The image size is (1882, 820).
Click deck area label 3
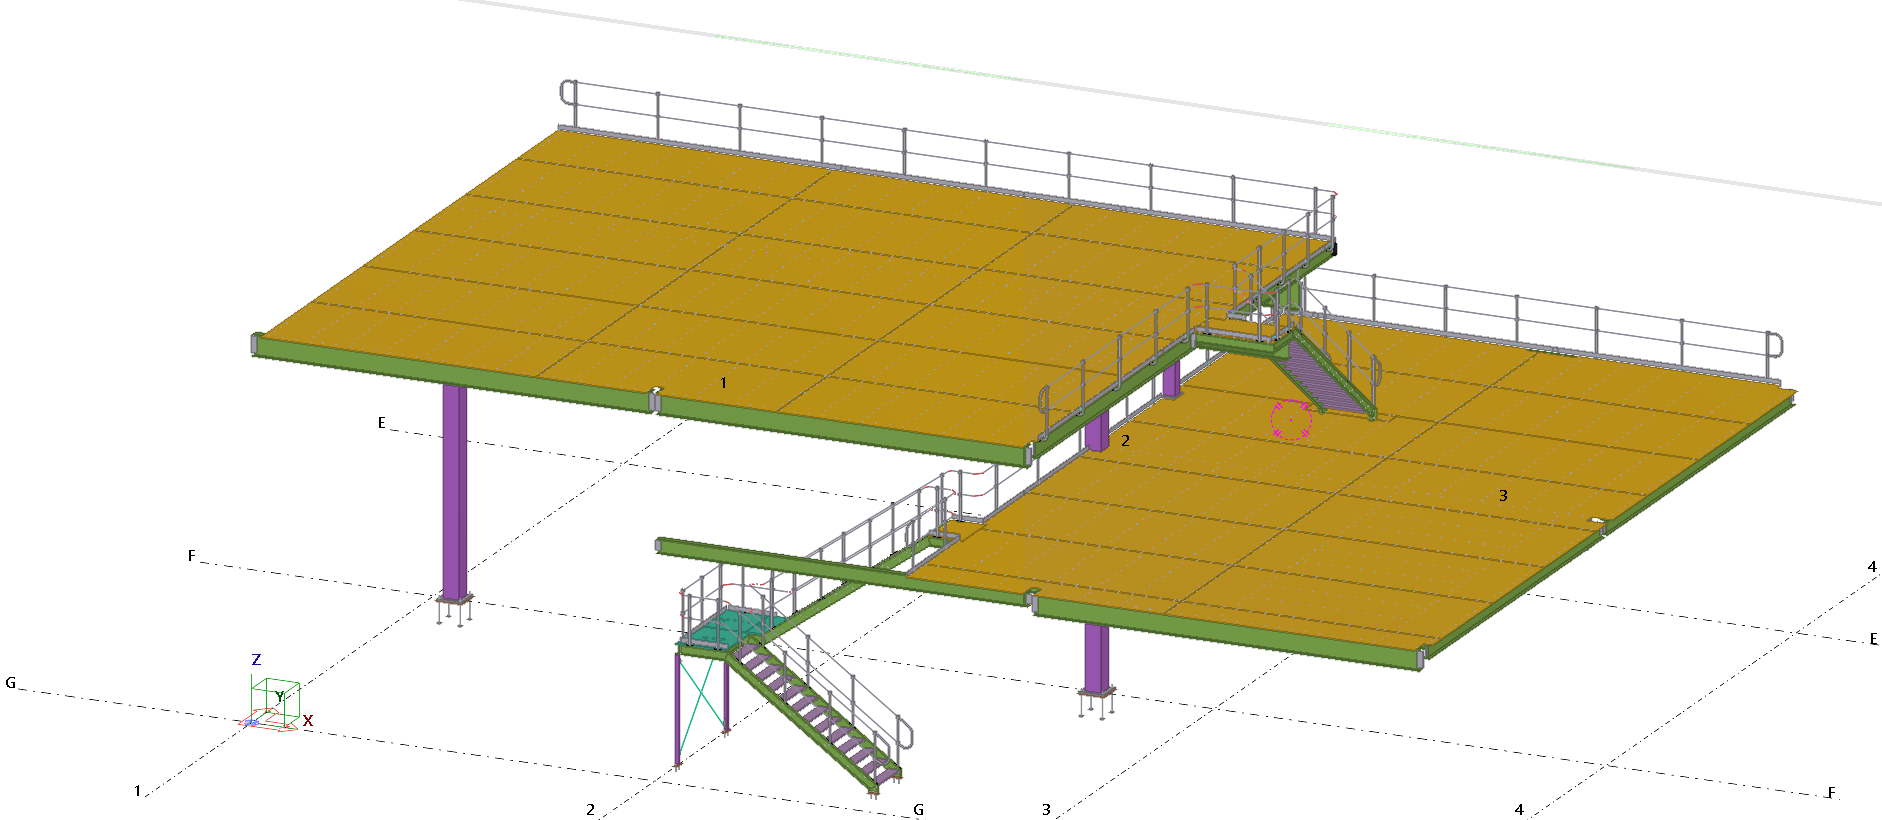[x=1503, y=496]
